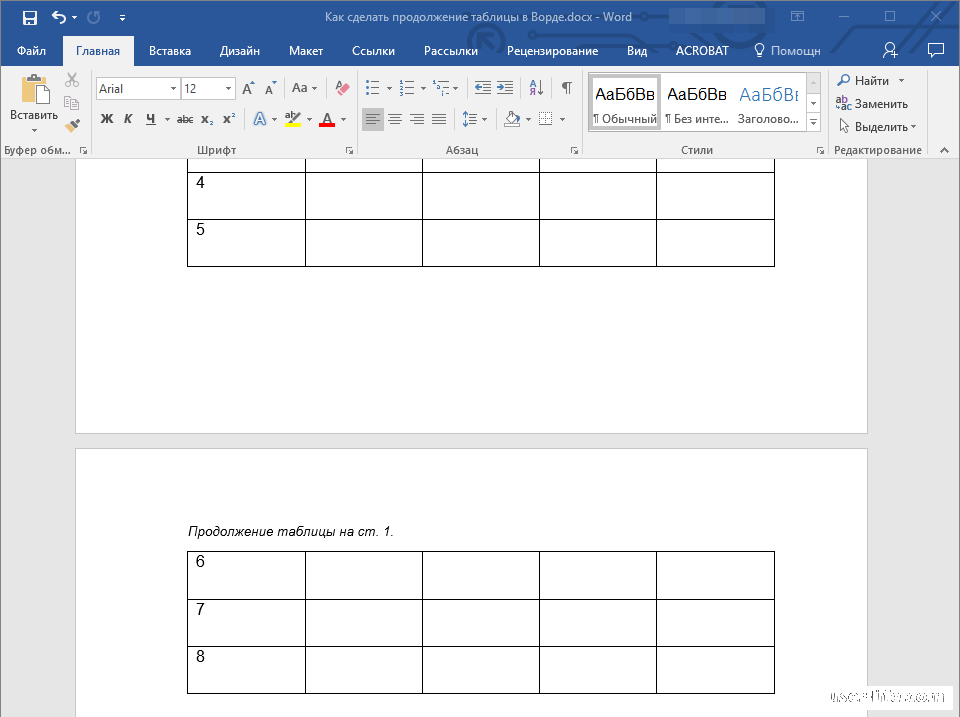Viewport: 960px width, 717px height.
Task: Copy selection with the Copy icon
Action: point(72,103)
